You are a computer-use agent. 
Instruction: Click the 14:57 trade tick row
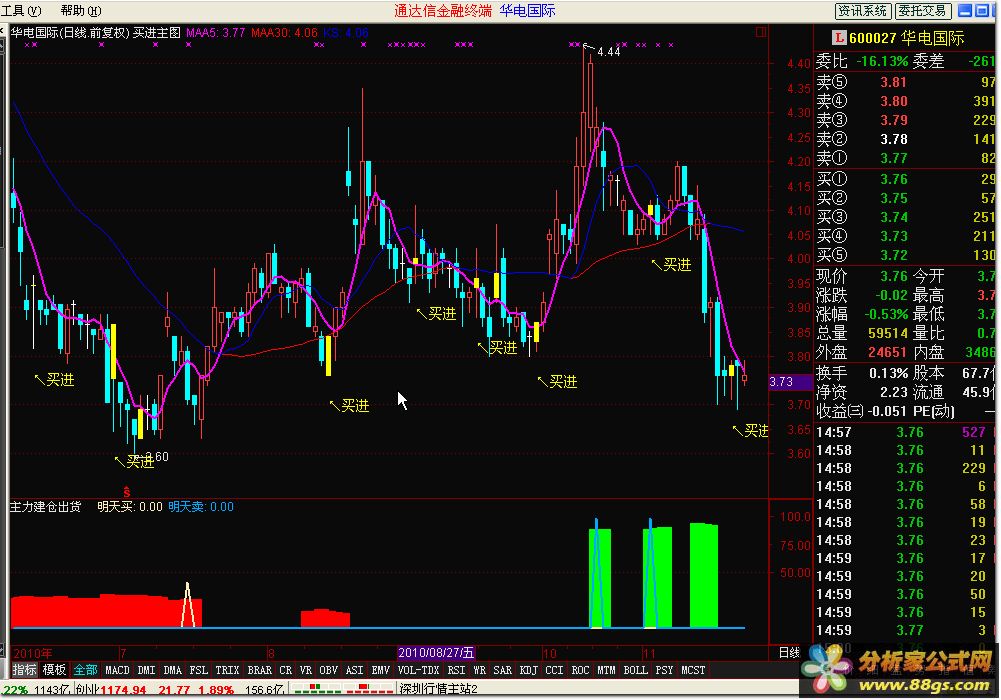[905, 432]
